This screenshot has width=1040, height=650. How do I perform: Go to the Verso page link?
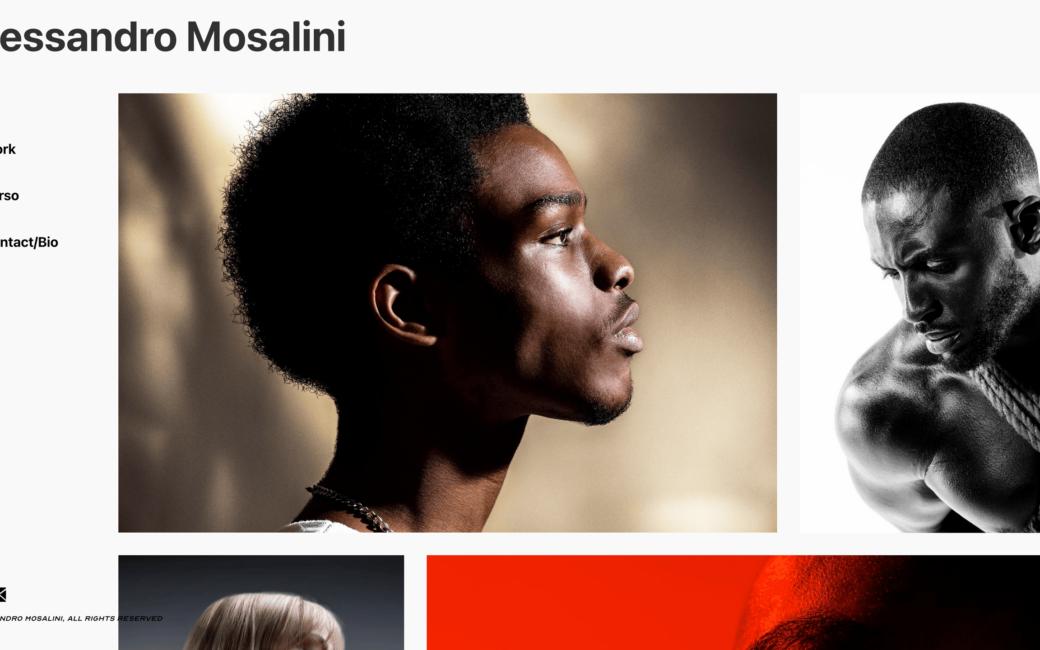pos(9,196)
